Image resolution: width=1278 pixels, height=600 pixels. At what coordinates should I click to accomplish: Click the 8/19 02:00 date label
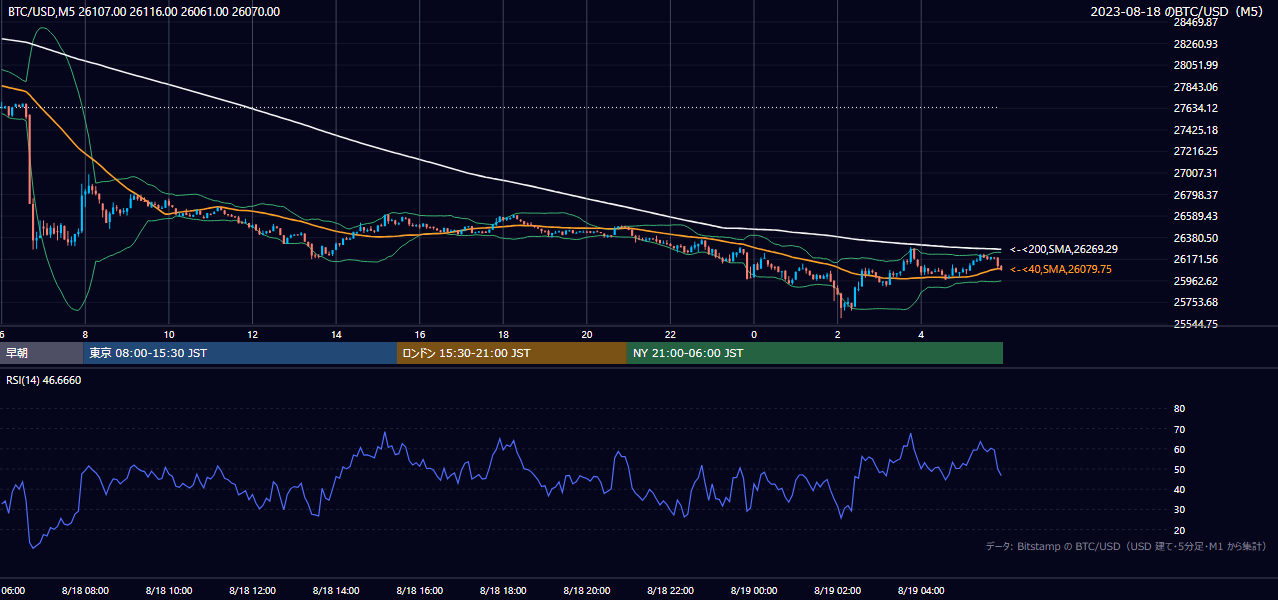click(838, 591)
